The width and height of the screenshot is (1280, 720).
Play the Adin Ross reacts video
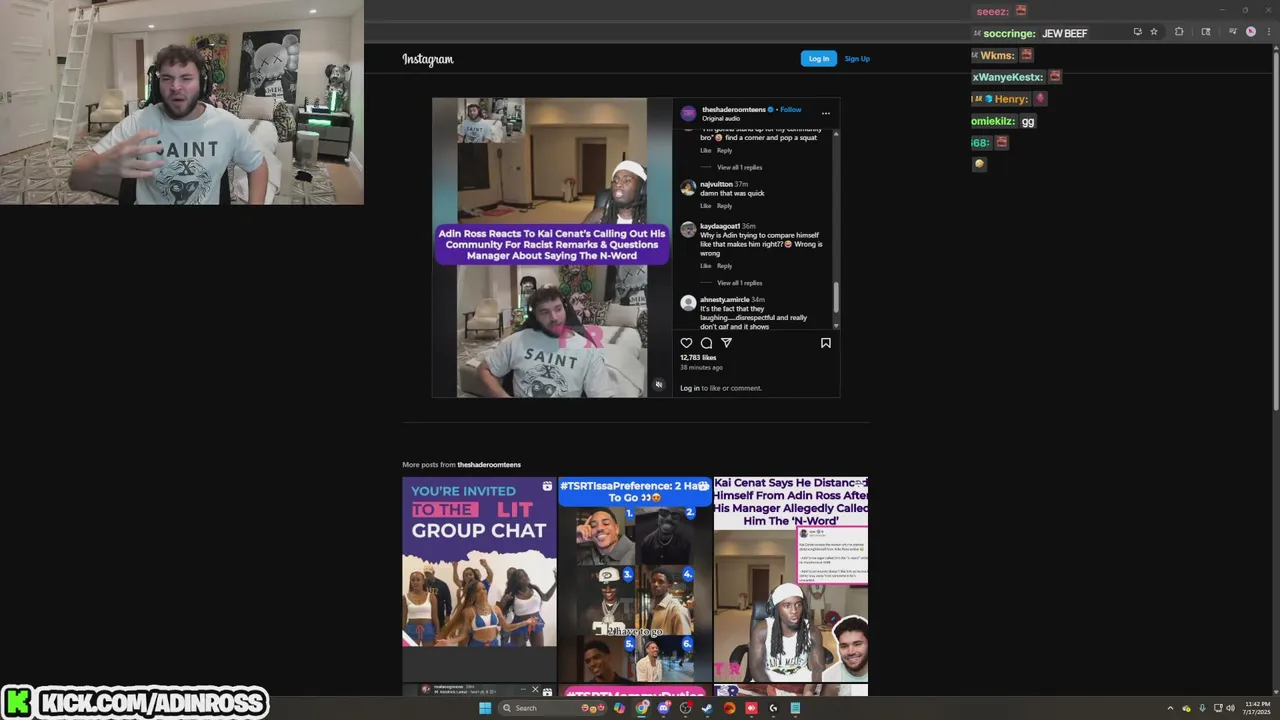[x=553, y=247]
